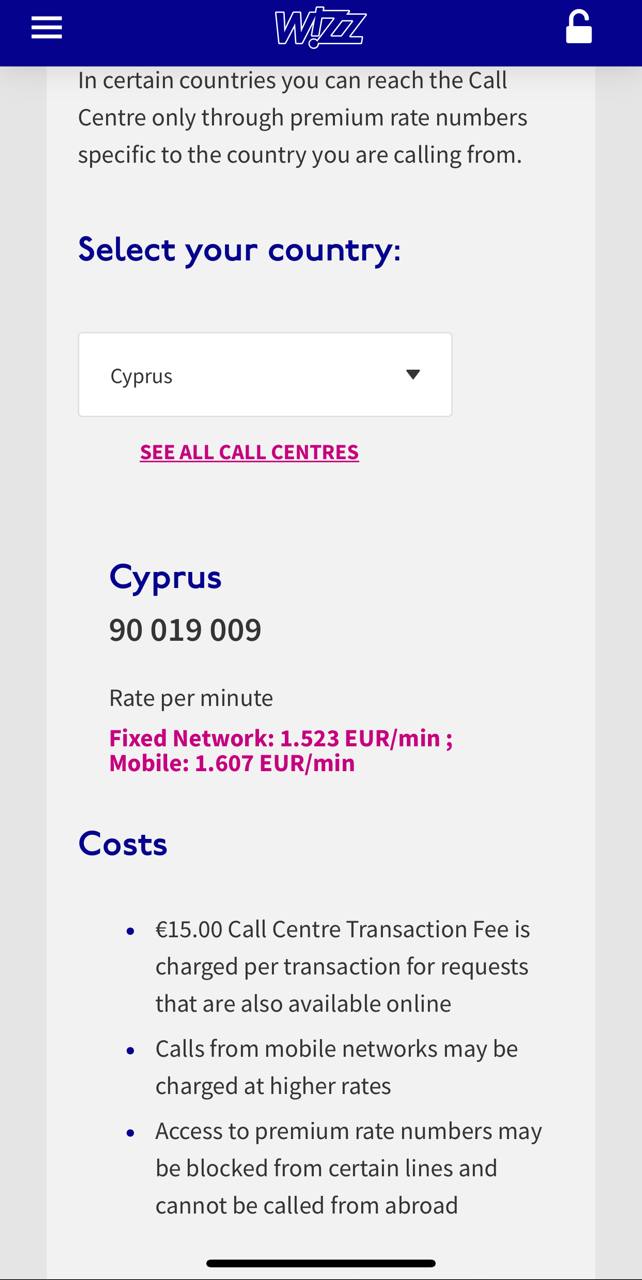This screenshot has height=1280, width=642.
Task: Click the large Cyprus heading
Action: click(165, 577)
